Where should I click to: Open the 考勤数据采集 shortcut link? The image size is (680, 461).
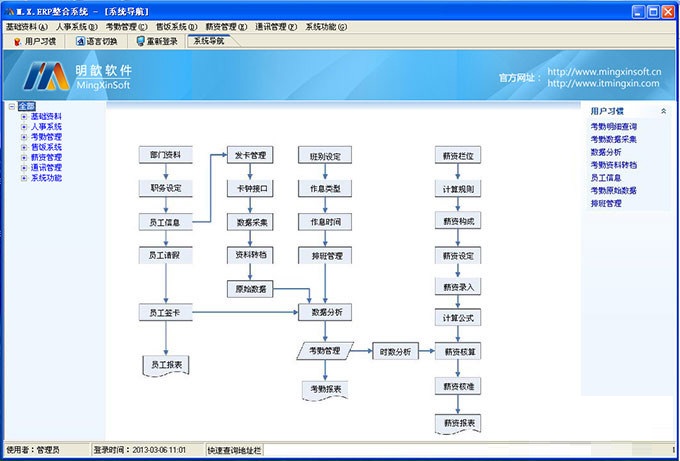pyautogui.click(x=613, y=140)
